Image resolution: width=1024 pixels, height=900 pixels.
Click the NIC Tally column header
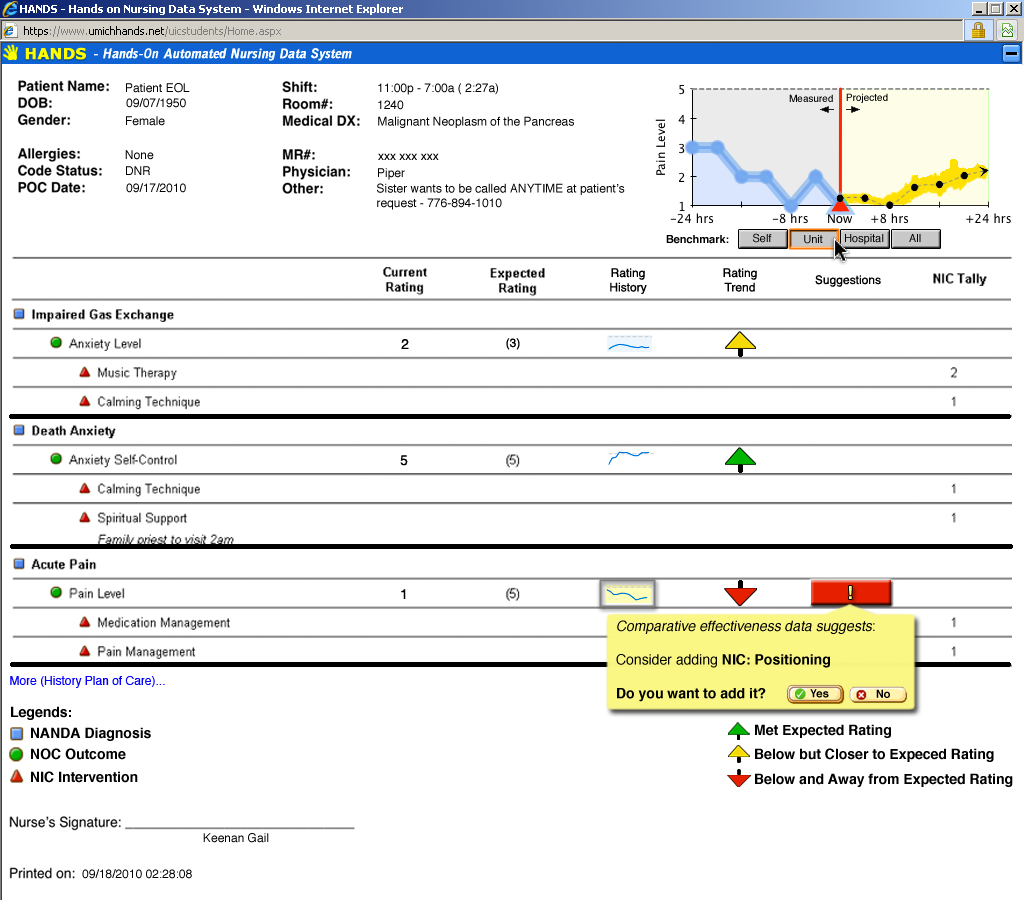pos(959,279)
